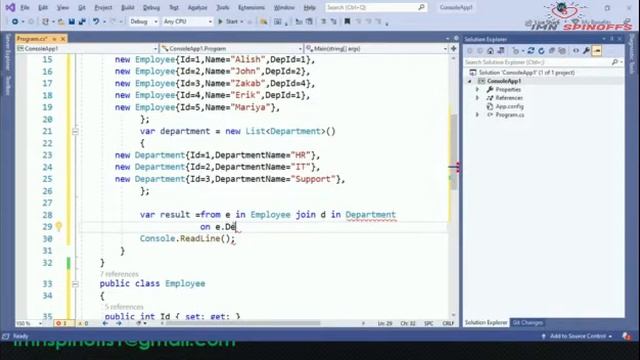Click the lightbulb quick action on line 29
640x360 pixels.
[59, 226]
